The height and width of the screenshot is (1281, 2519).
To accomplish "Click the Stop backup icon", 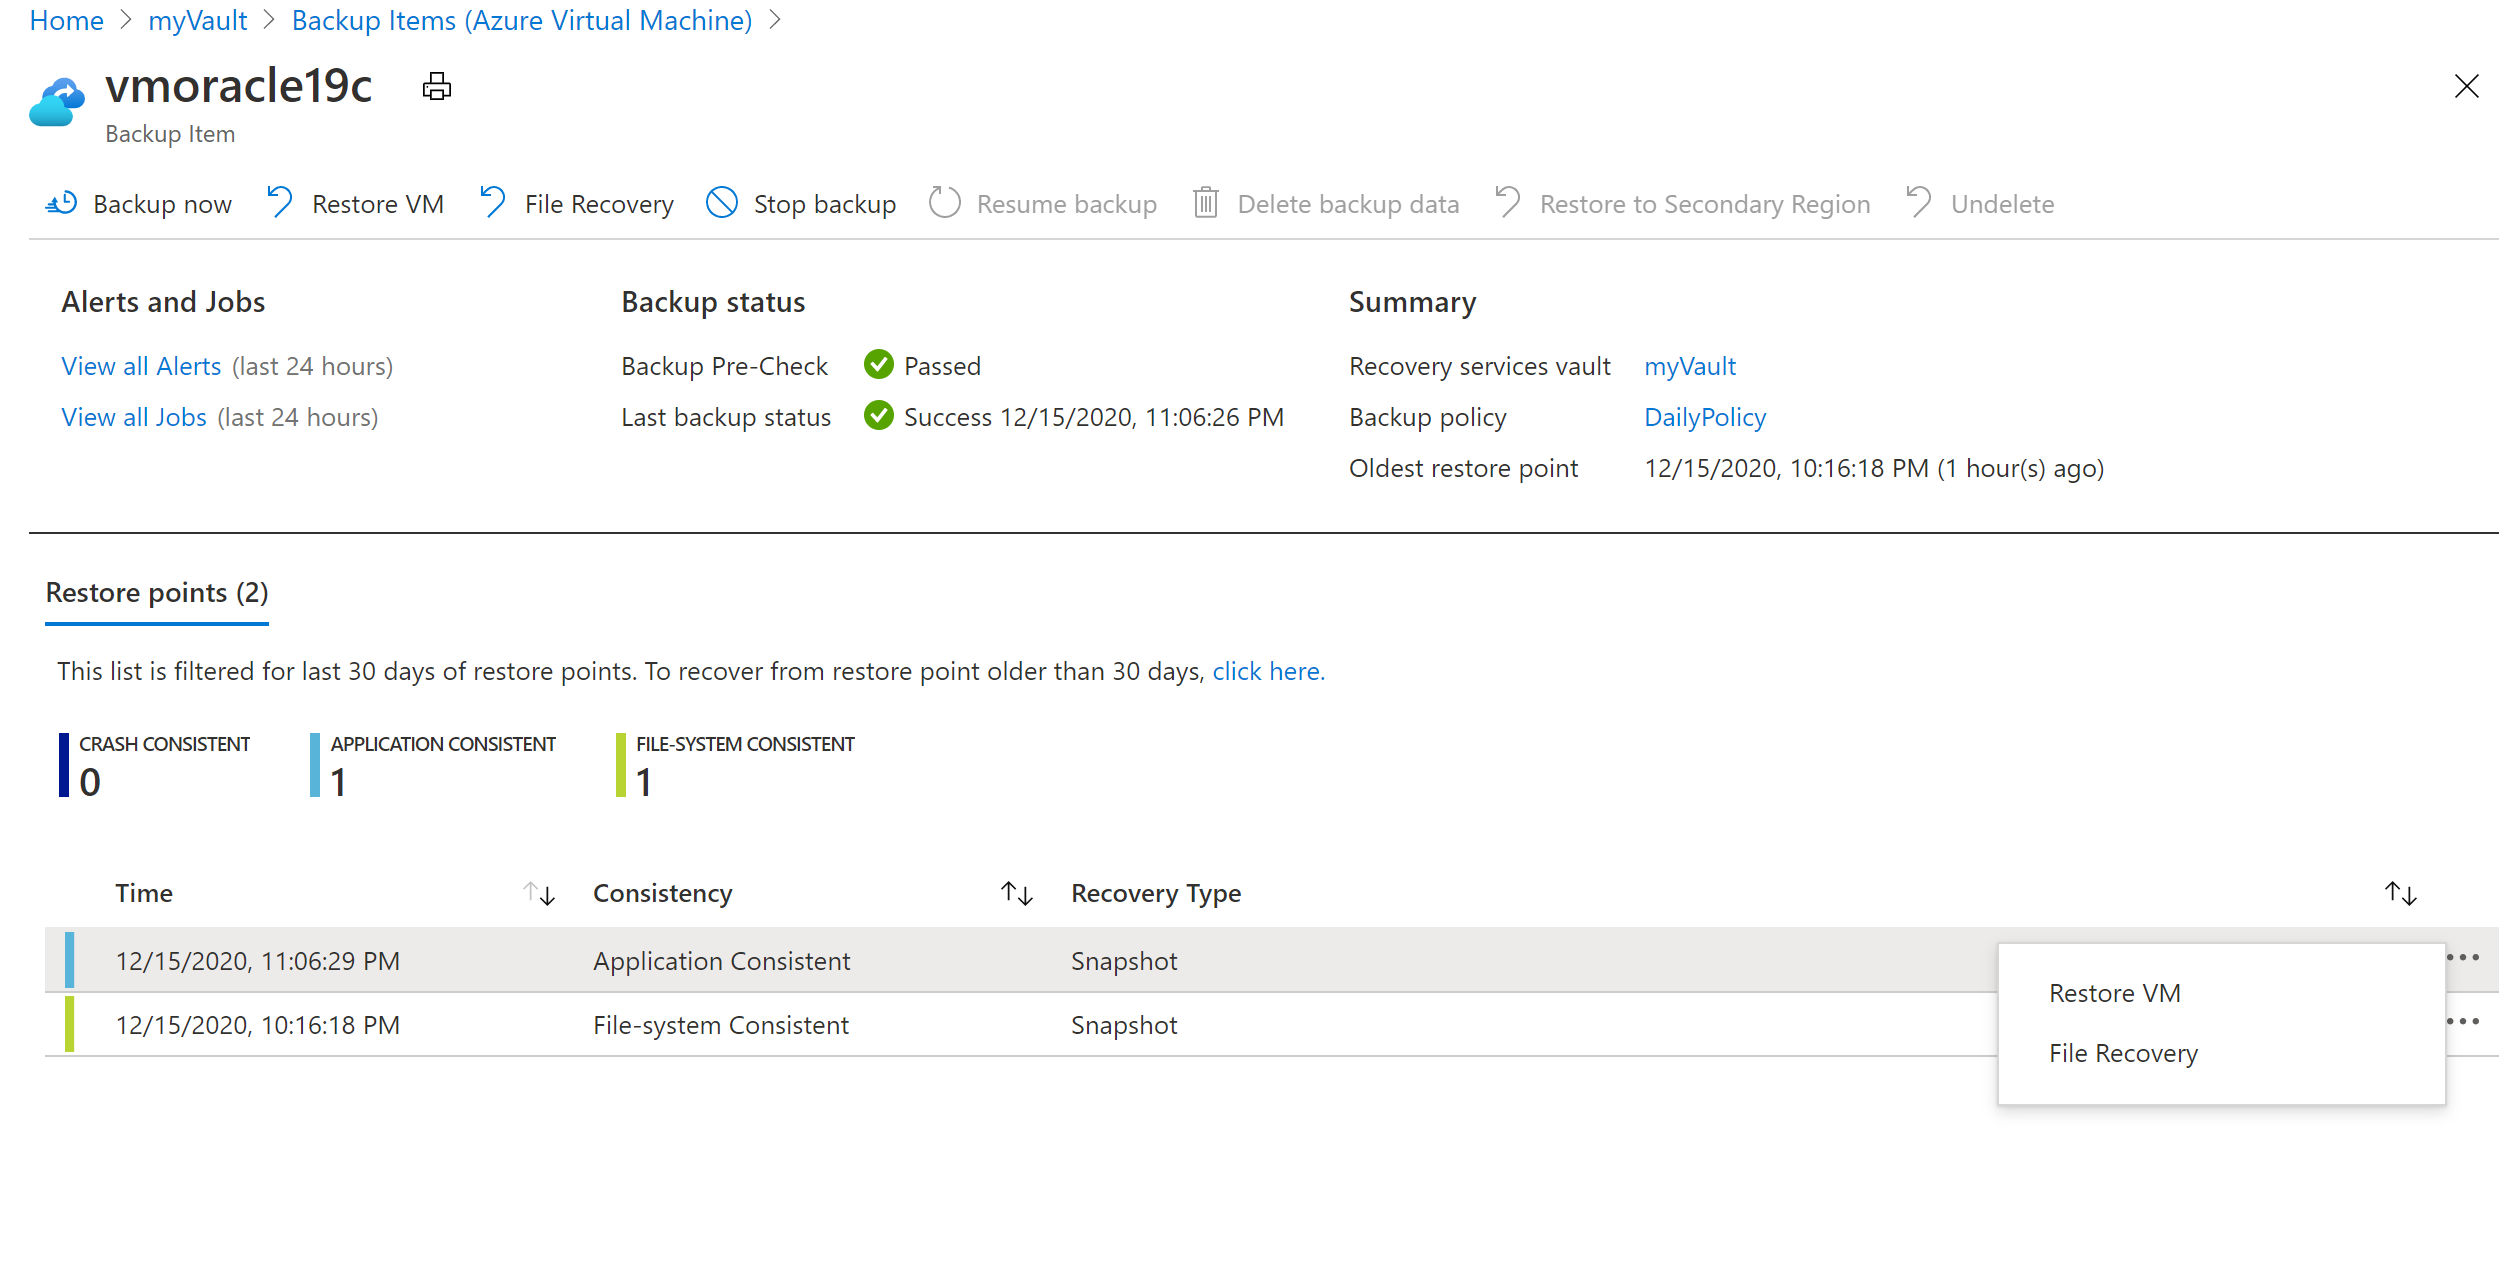I will tap(719, 203).
